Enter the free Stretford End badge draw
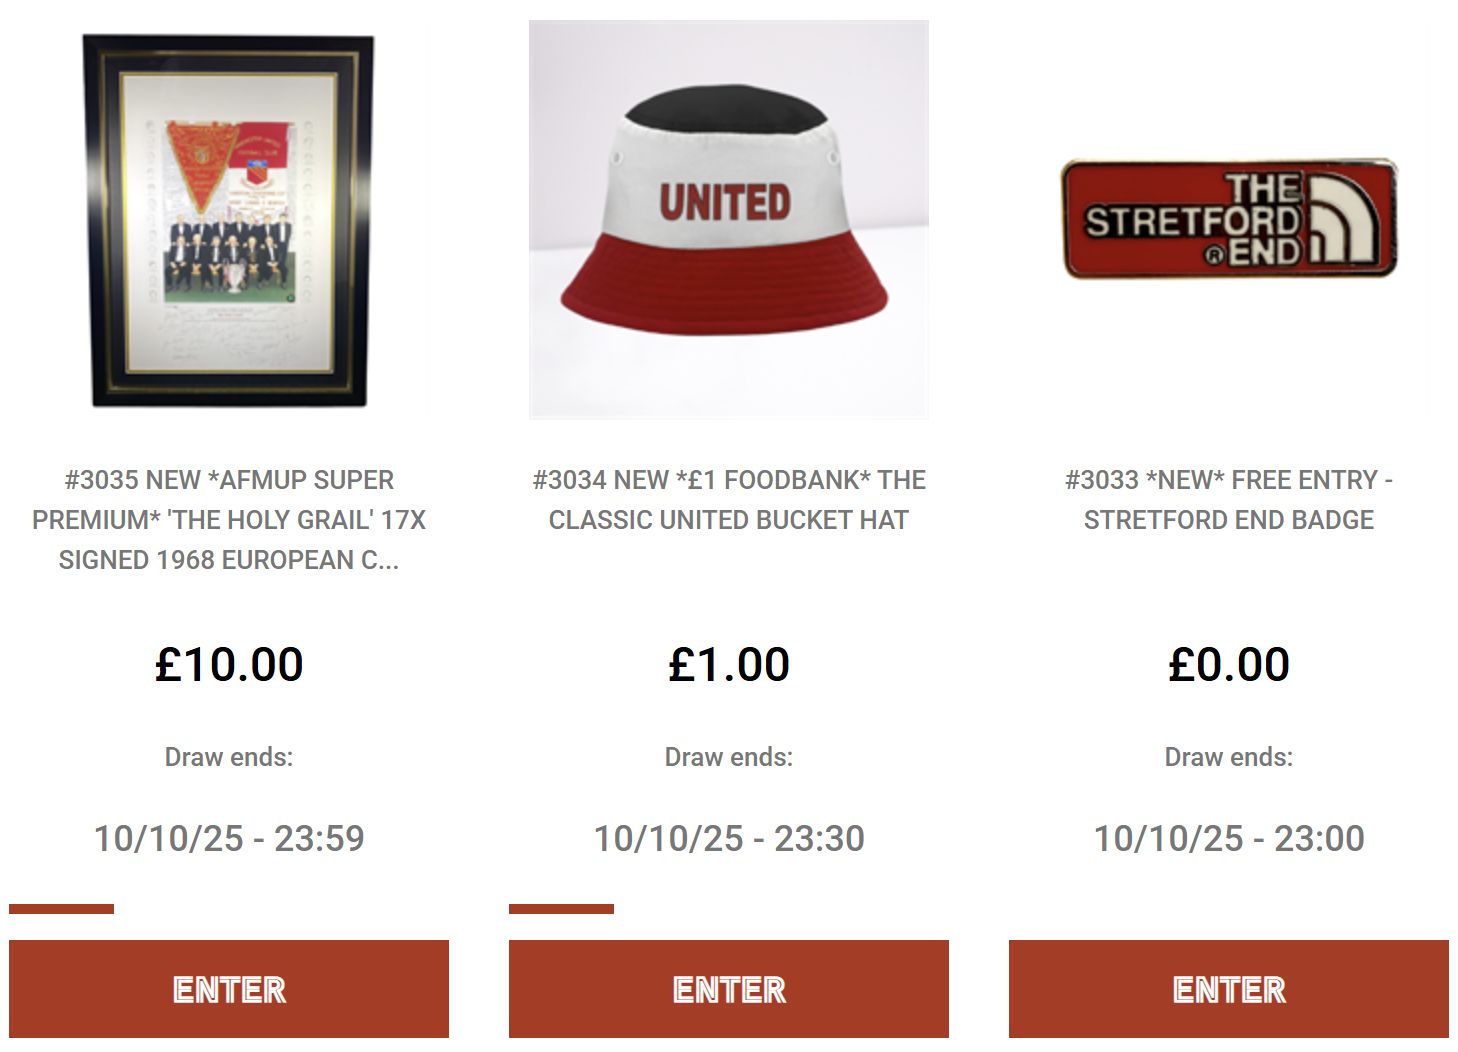The image size is (1458, 1052). click(x=1229, y=989)
